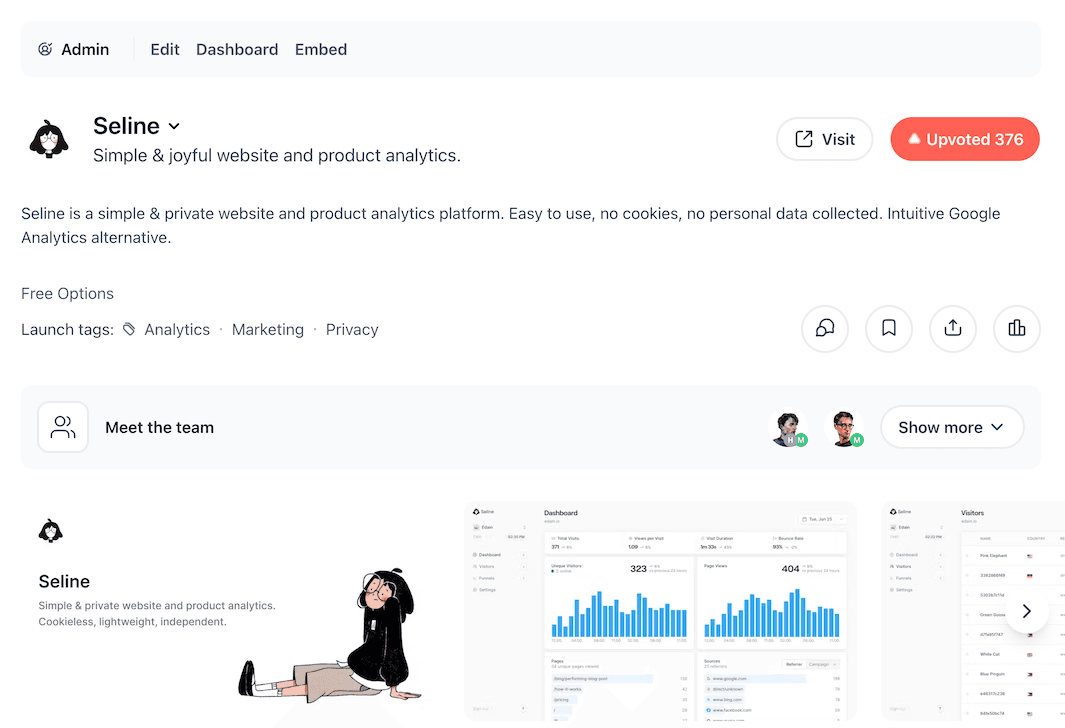Click the Visit button

coord(824,139)
